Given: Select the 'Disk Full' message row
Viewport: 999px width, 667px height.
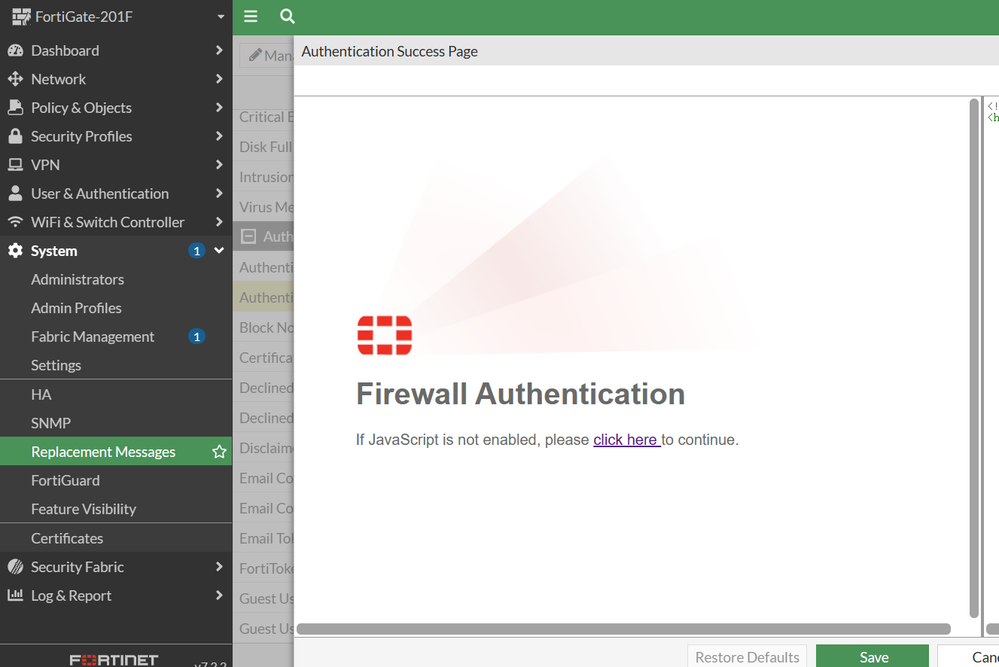Looking at the screenshot, I should pyautogui.click(x=264, y=147).
